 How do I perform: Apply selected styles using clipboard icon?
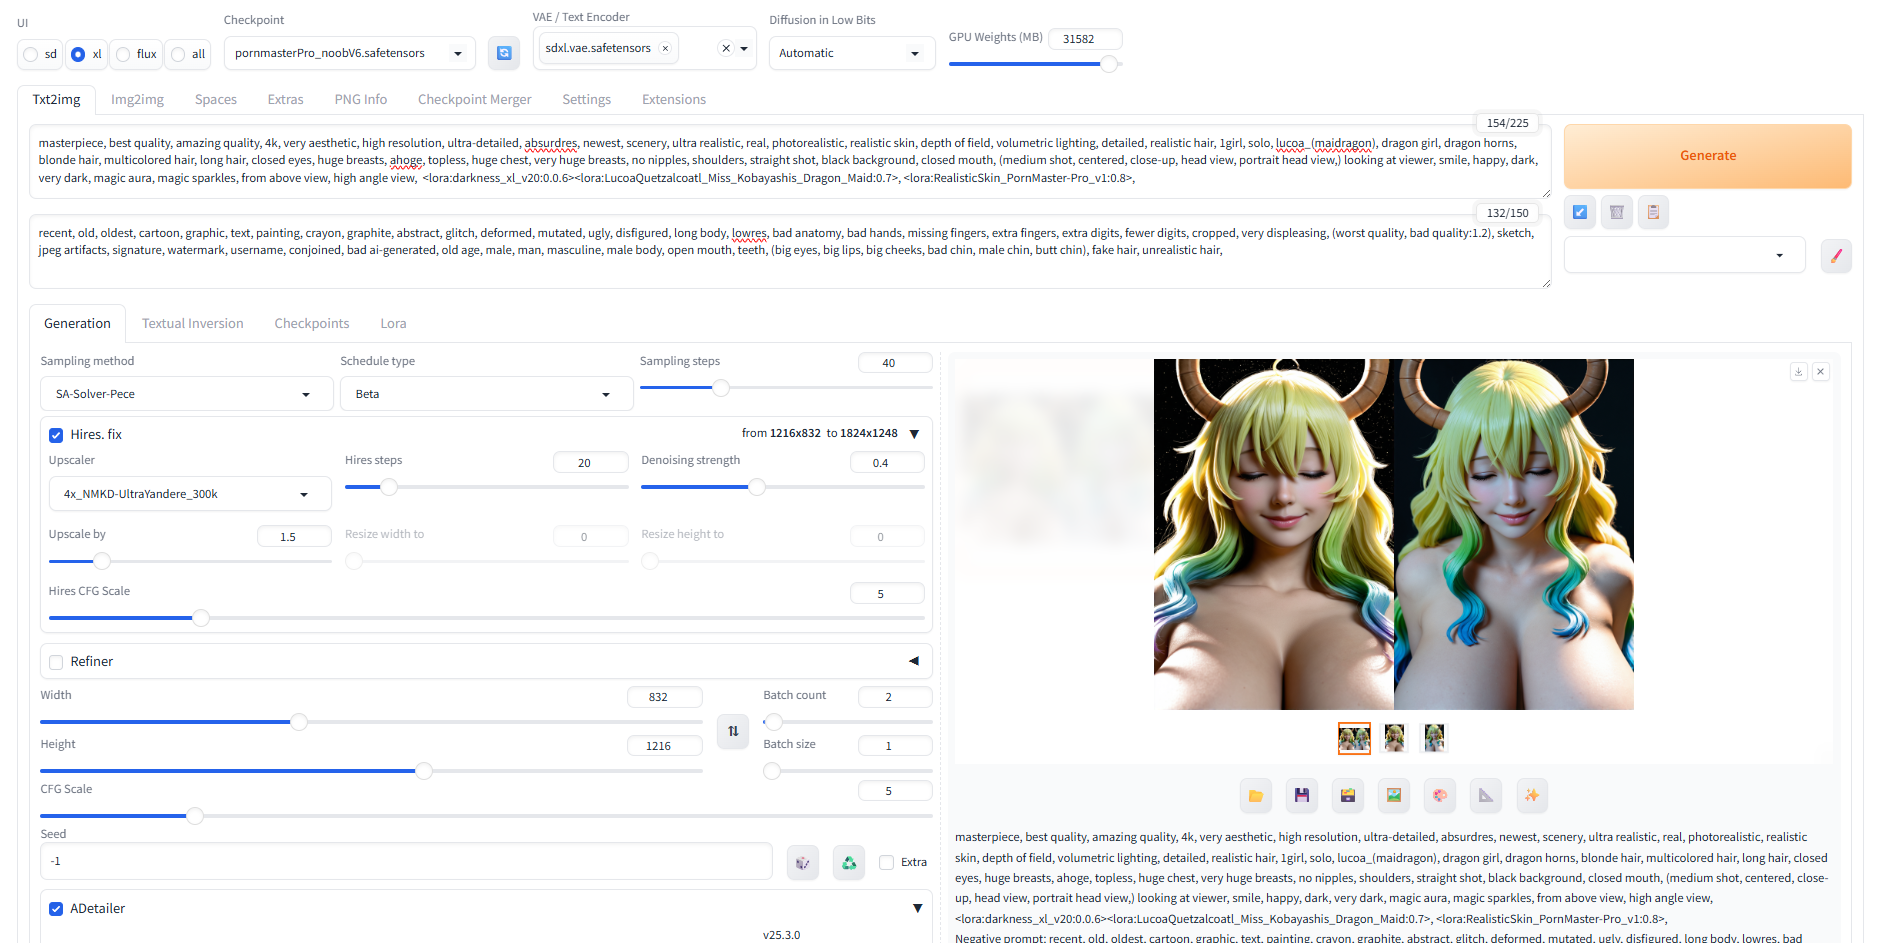pos(1653,212)
